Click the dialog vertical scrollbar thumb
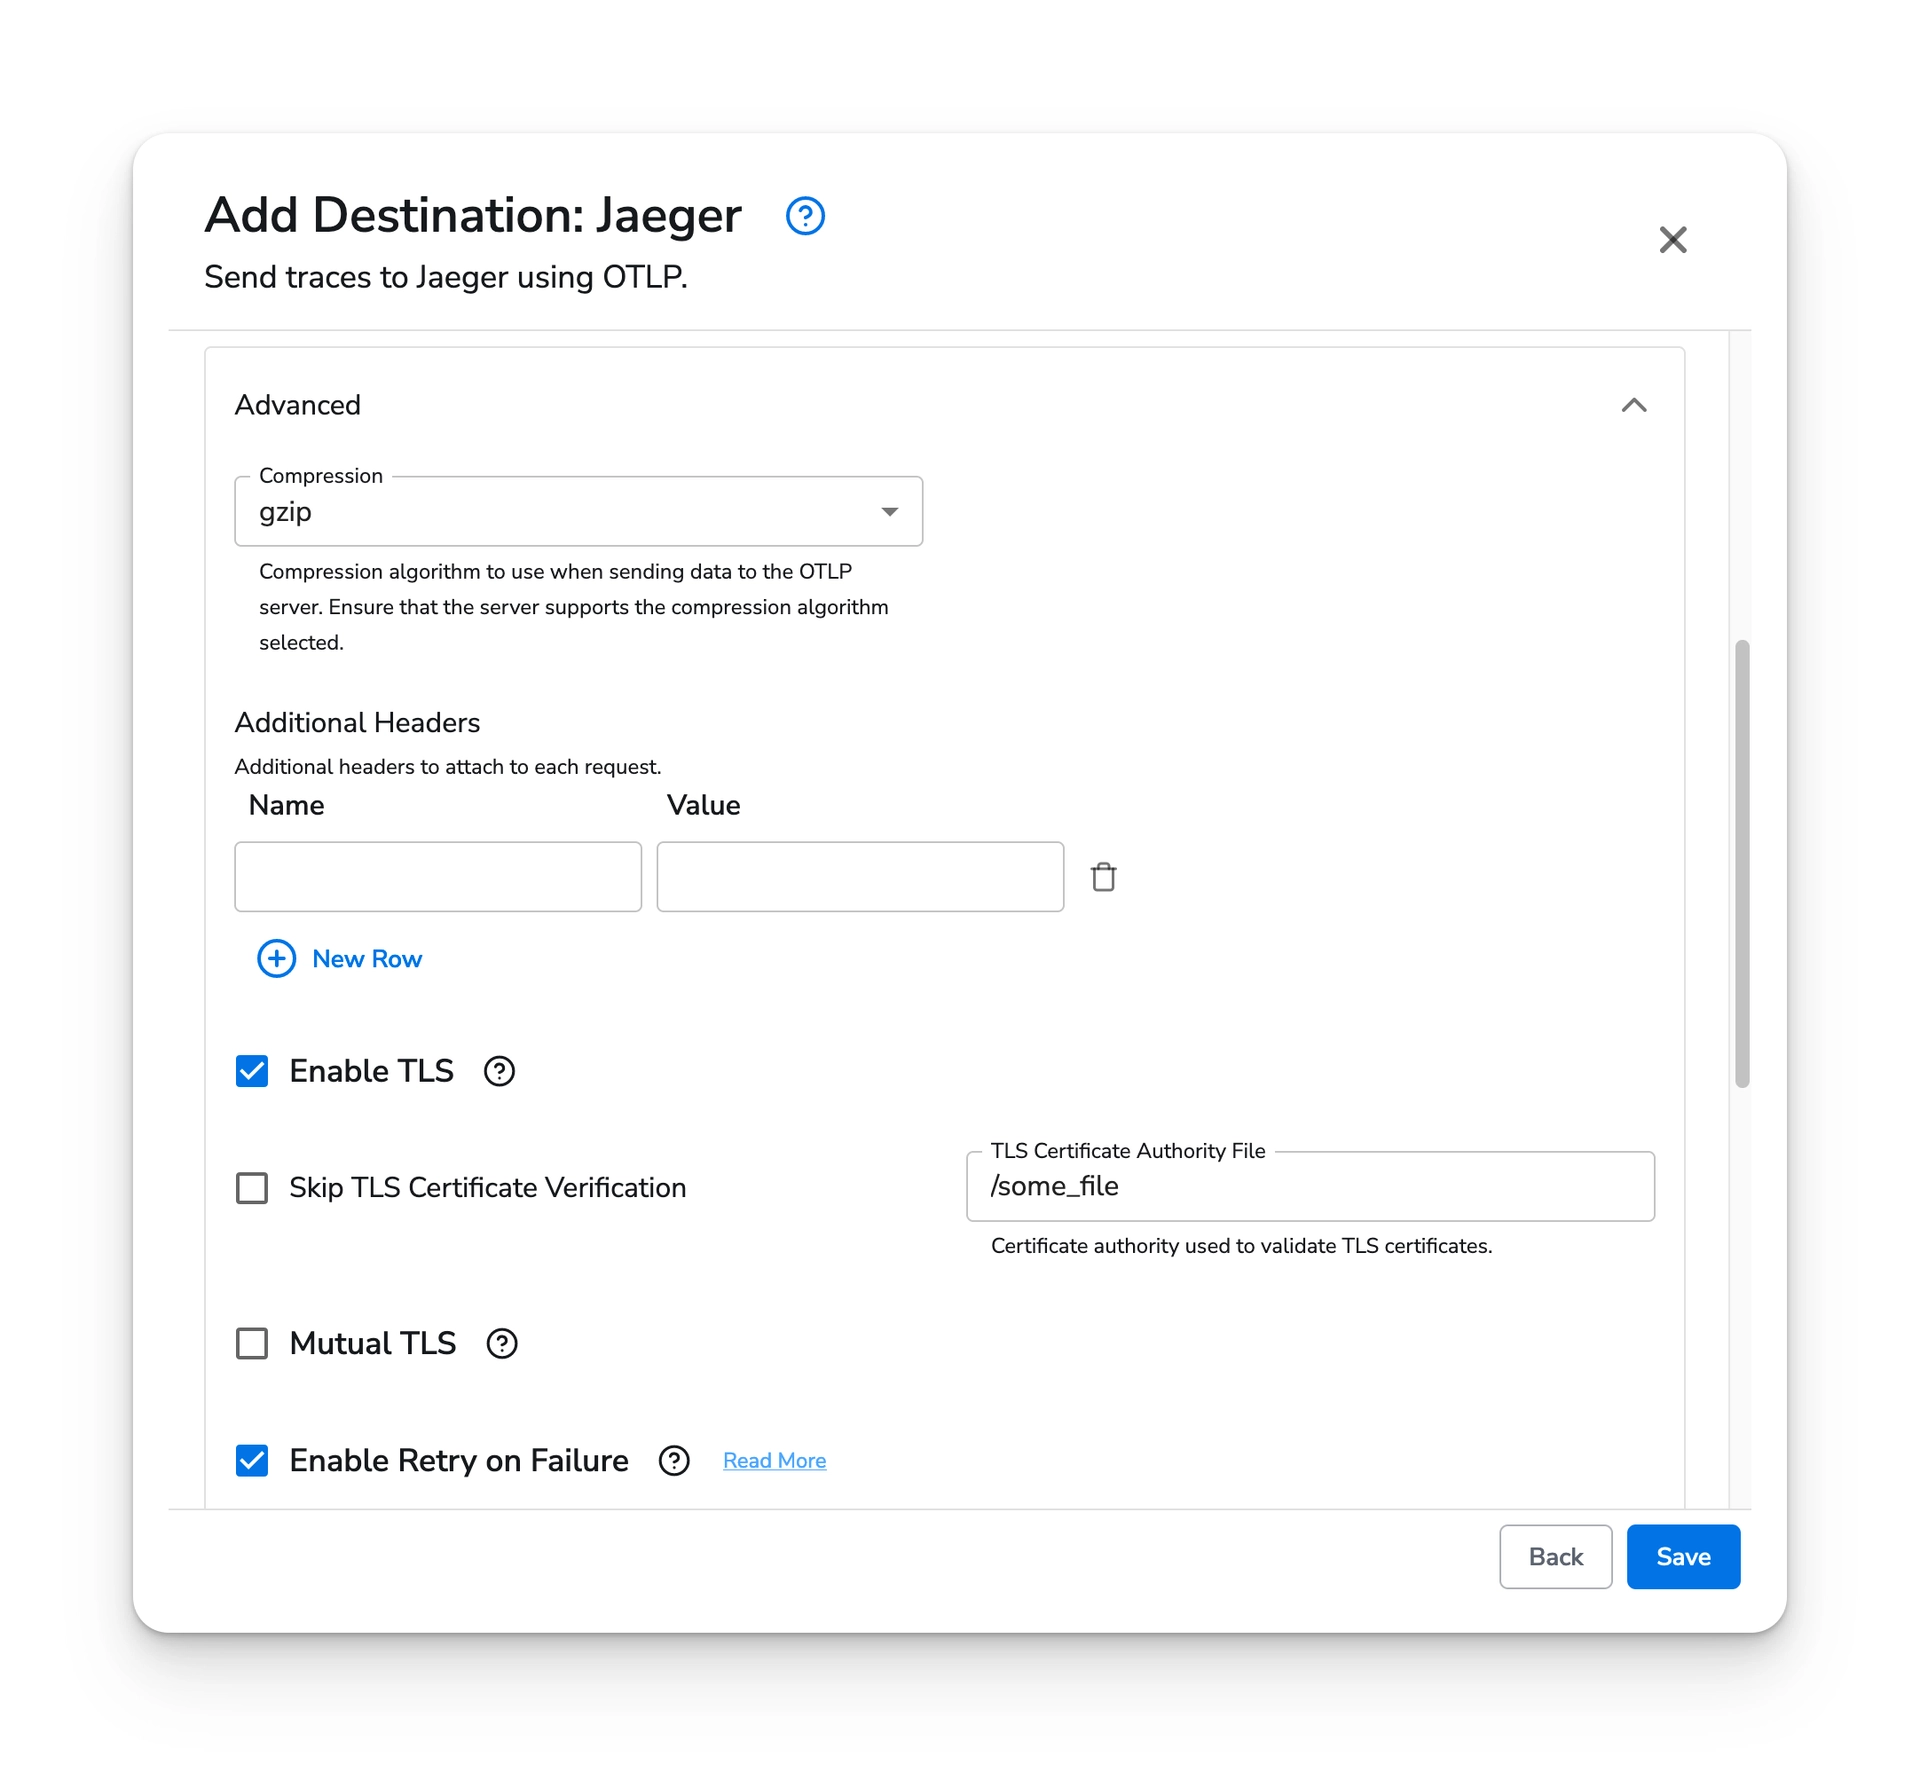This screenshot has width=1920, height=1766. 1742,863
